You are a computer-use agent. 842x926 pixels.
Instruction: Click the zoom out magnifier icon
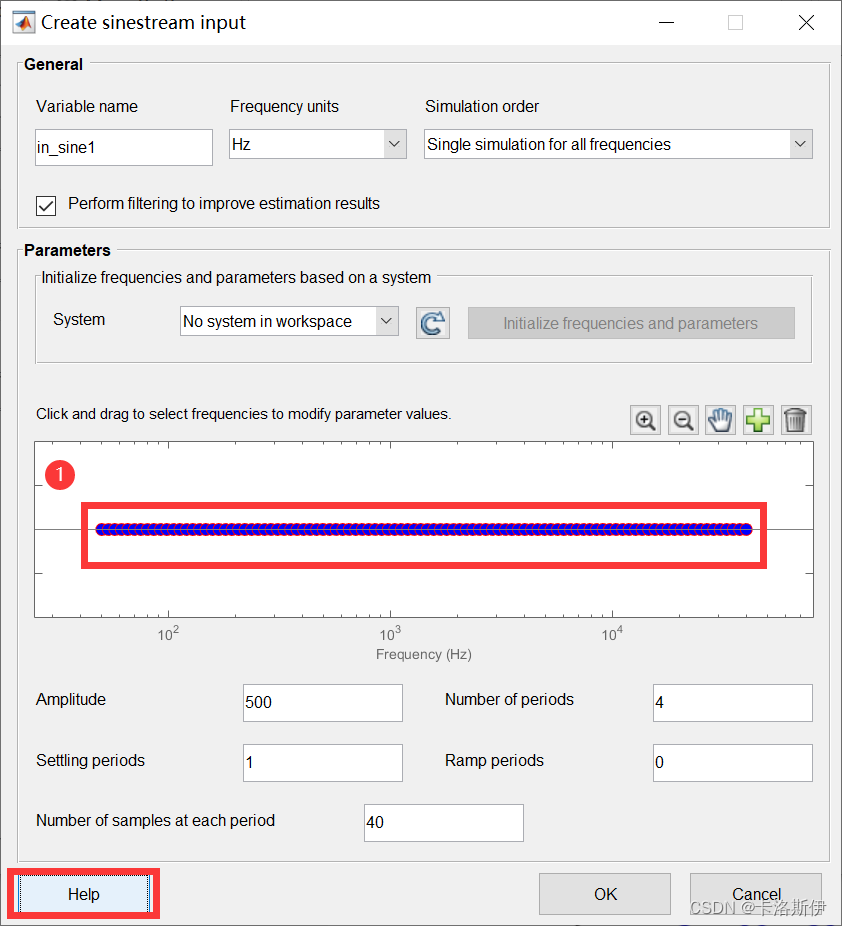tap(683, 420)
